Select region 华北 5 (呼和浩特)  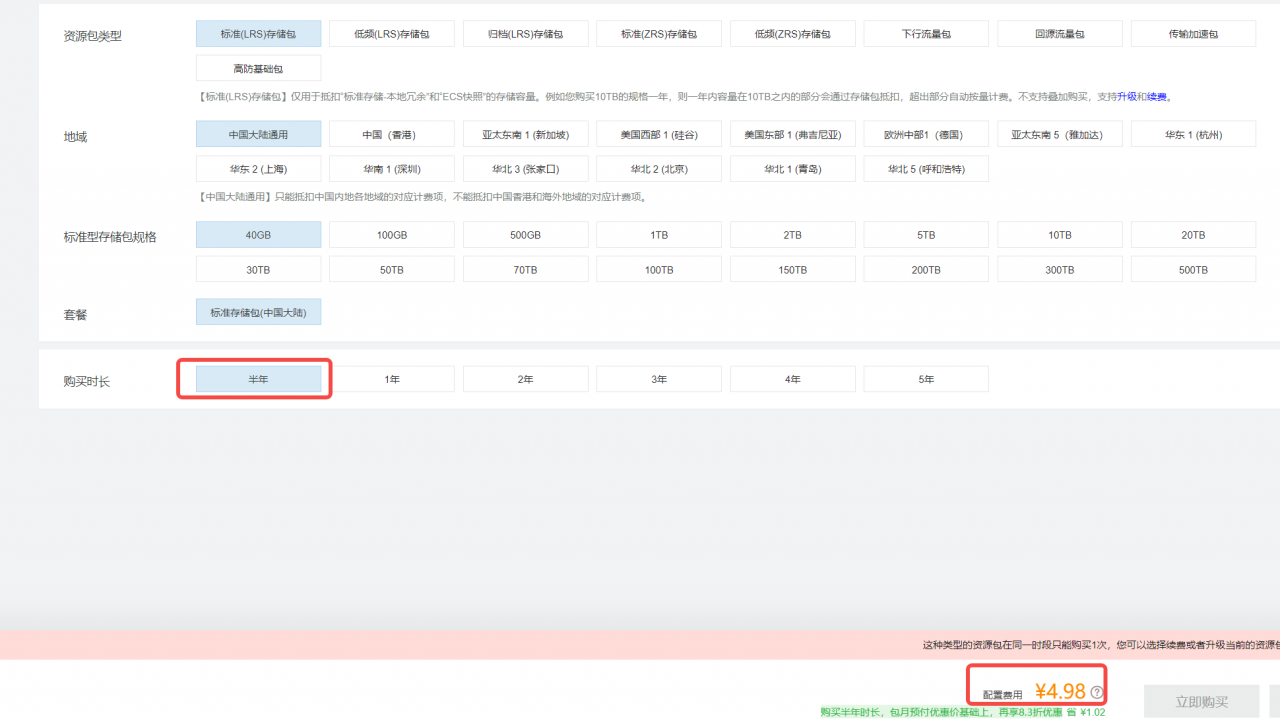point(926,168)
